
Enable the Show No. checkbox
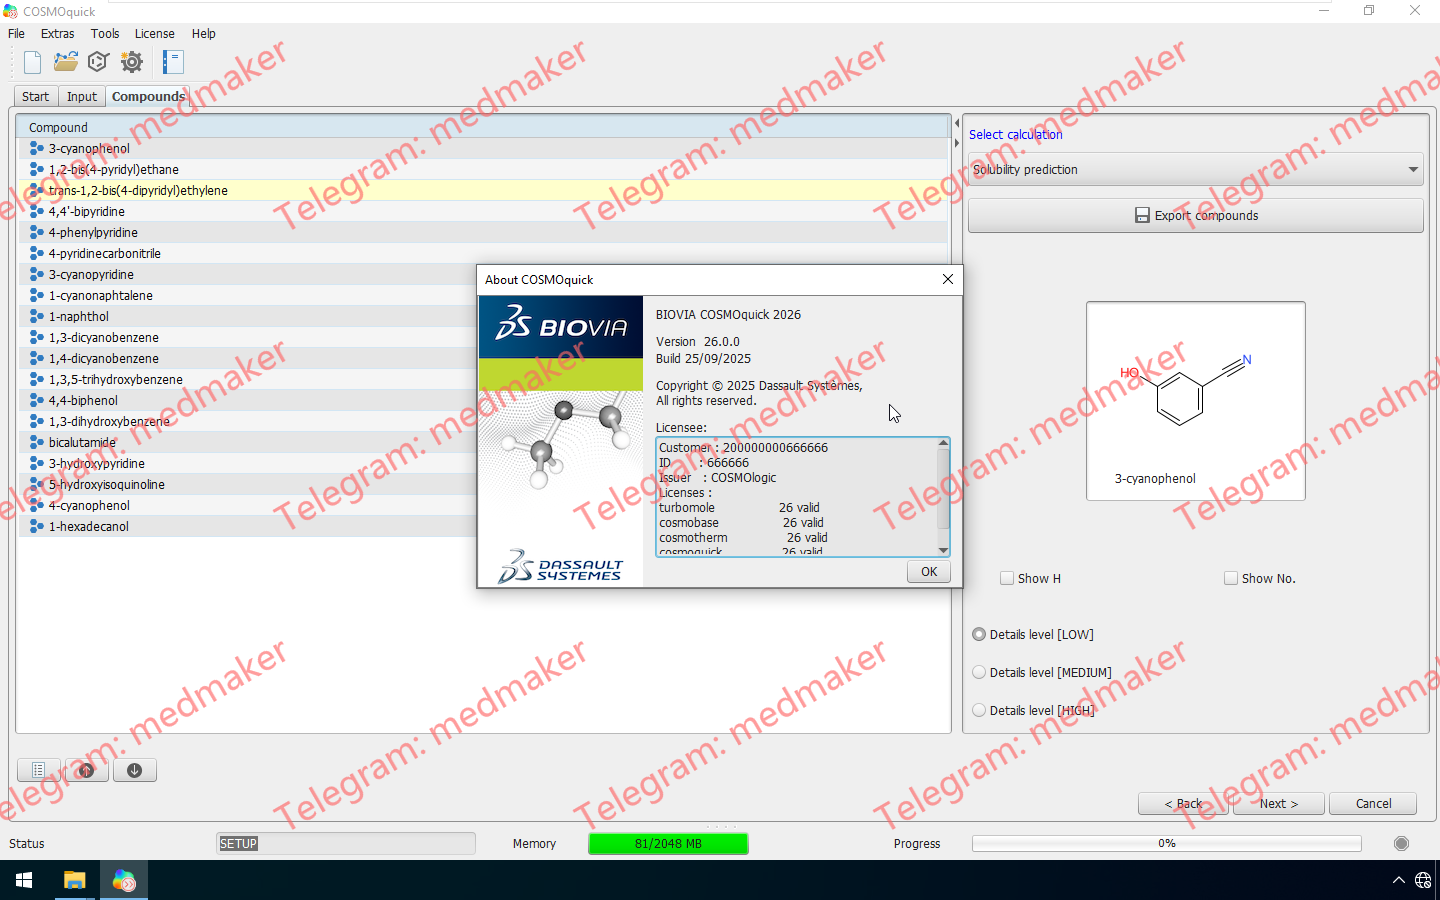coord(1231,578)
